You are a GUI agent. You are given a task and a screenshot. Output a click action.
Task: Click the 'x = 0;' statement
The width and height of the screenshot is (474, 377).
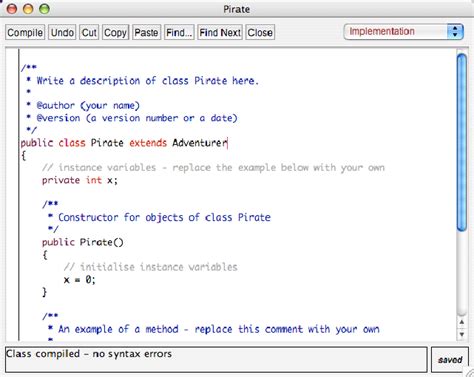(79, 279)
